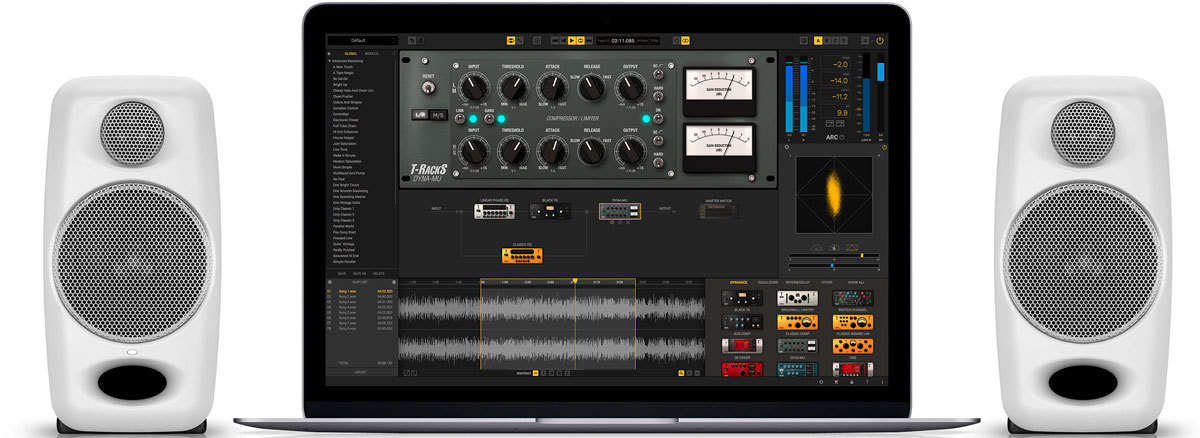1200x438 pixels.
Task: Switch to the Equalizers module tab
Action: (x=768, y=283)
